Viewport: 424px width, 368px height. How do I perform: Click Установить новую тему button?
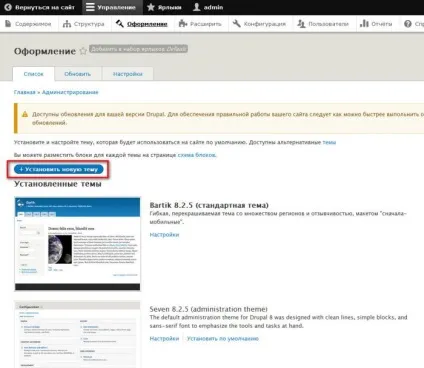[58, 169]
